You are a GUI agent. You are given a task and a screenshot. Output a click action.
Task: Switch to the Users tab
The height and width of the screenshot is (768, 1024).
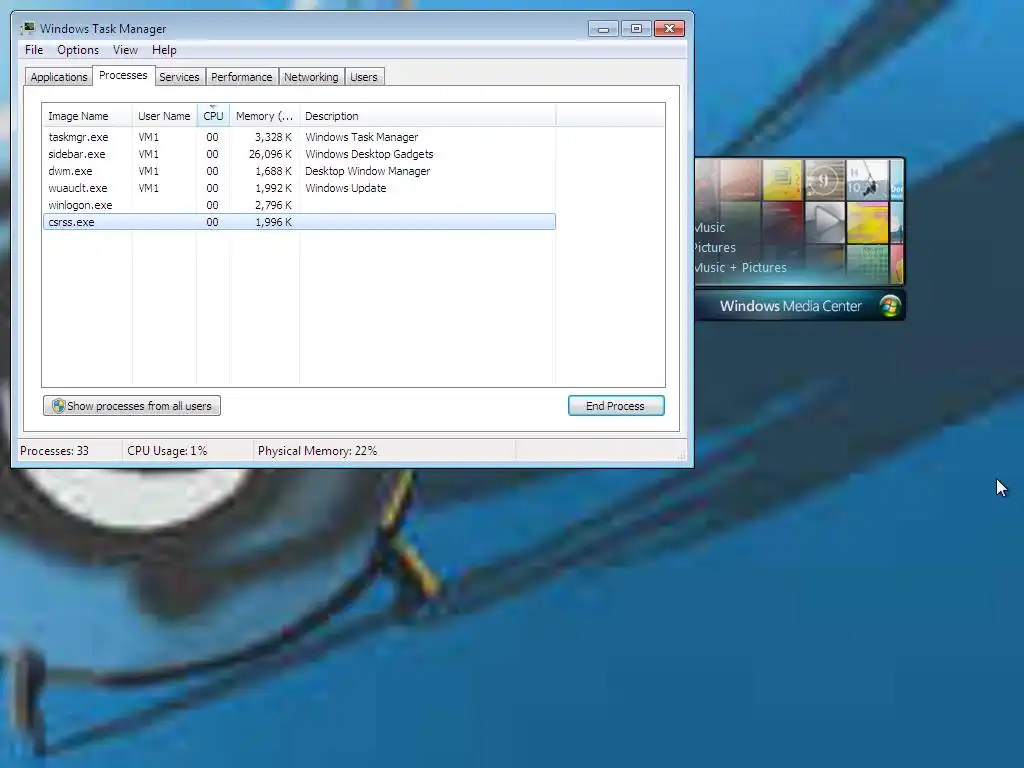click(364, 77)
